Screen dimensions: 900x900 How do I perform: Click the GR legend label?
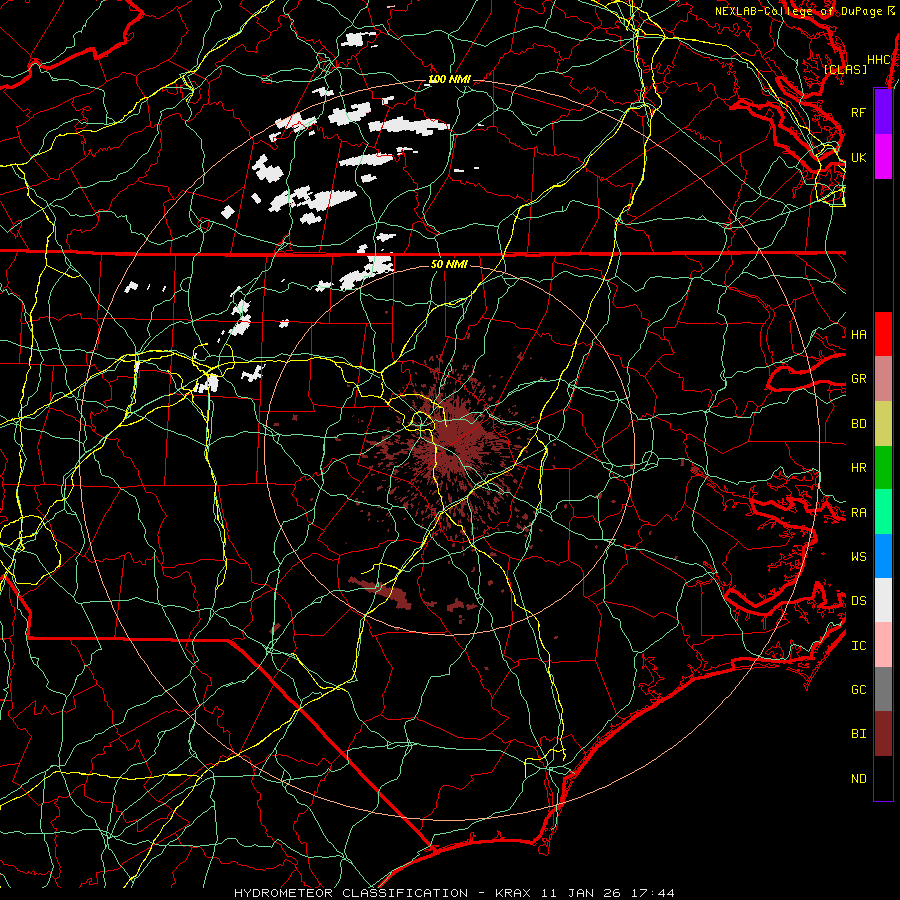[858, 379]
